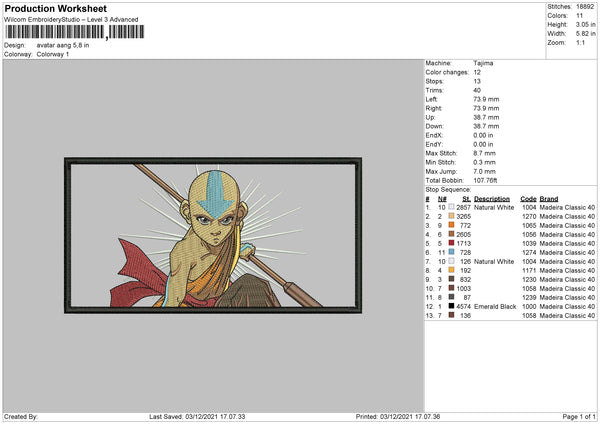The image size is (600, 424).
Task: Select the Max Stitch value 8.7 mm
Action: coord(484,153)
